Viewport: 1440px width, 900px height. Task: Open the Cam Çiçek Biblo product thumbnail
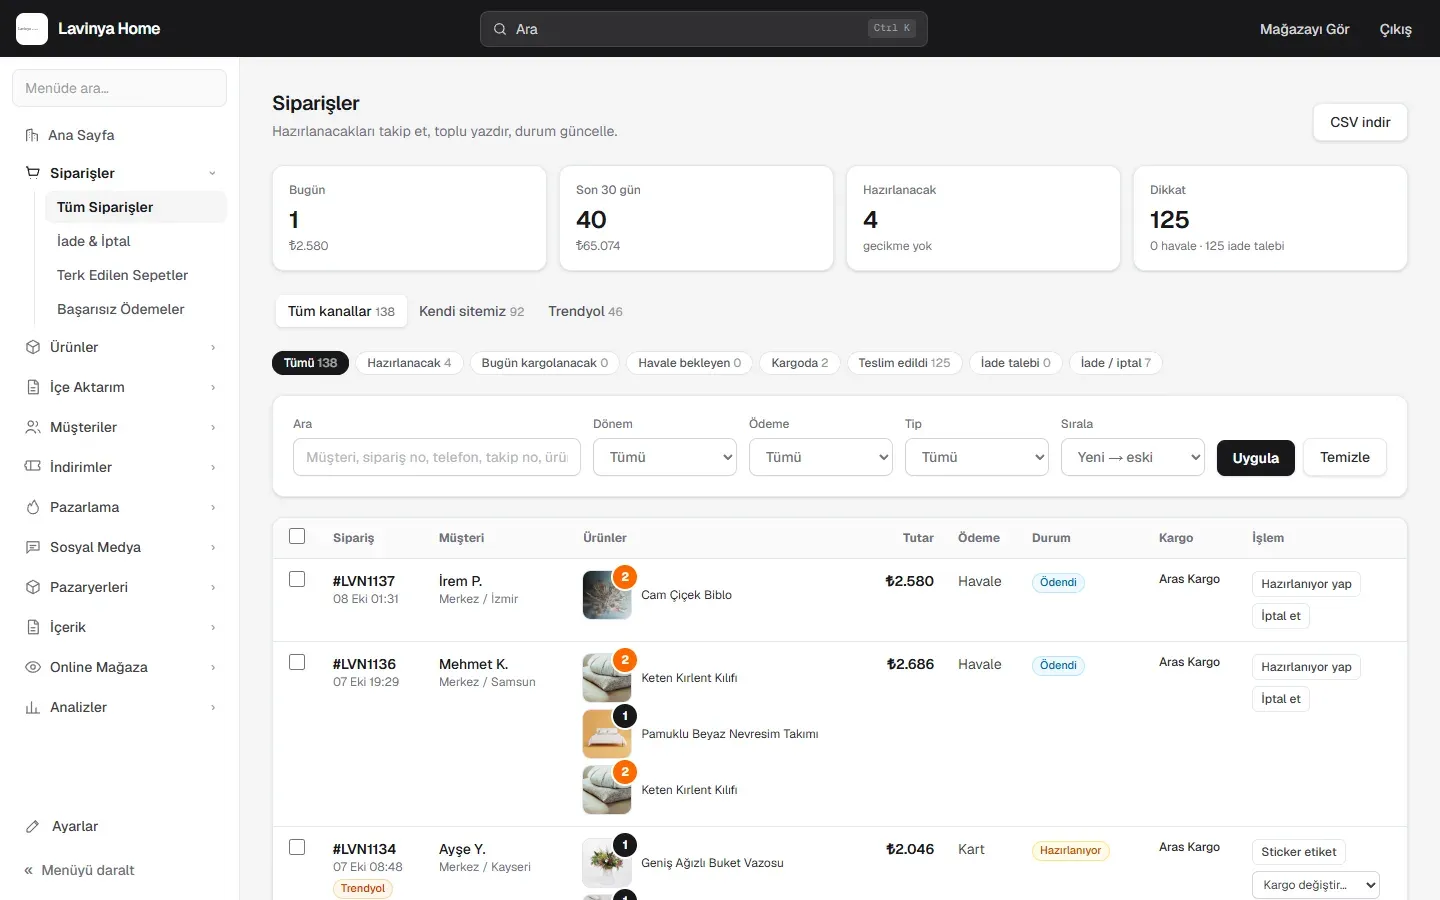(607, 595)
